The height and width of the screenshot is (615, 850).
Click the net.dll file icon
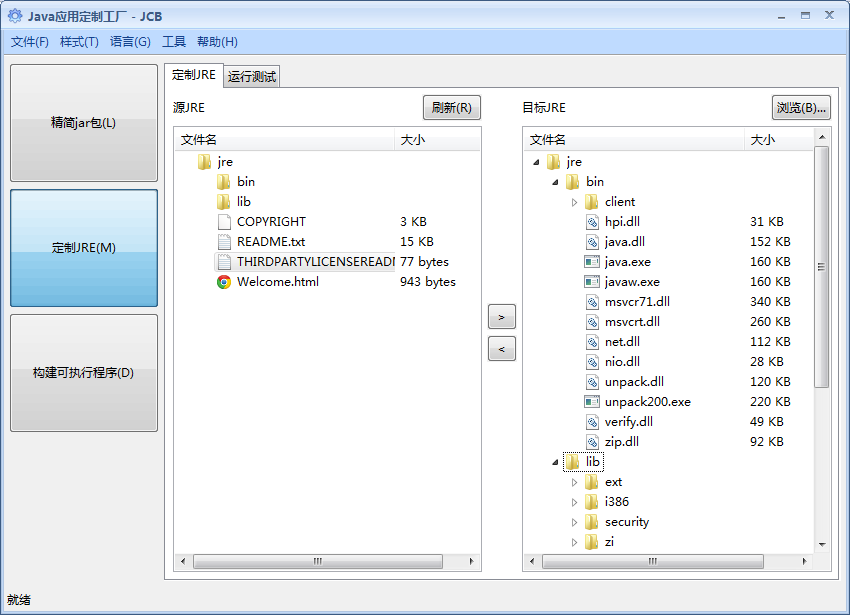(x=592, y=342)
